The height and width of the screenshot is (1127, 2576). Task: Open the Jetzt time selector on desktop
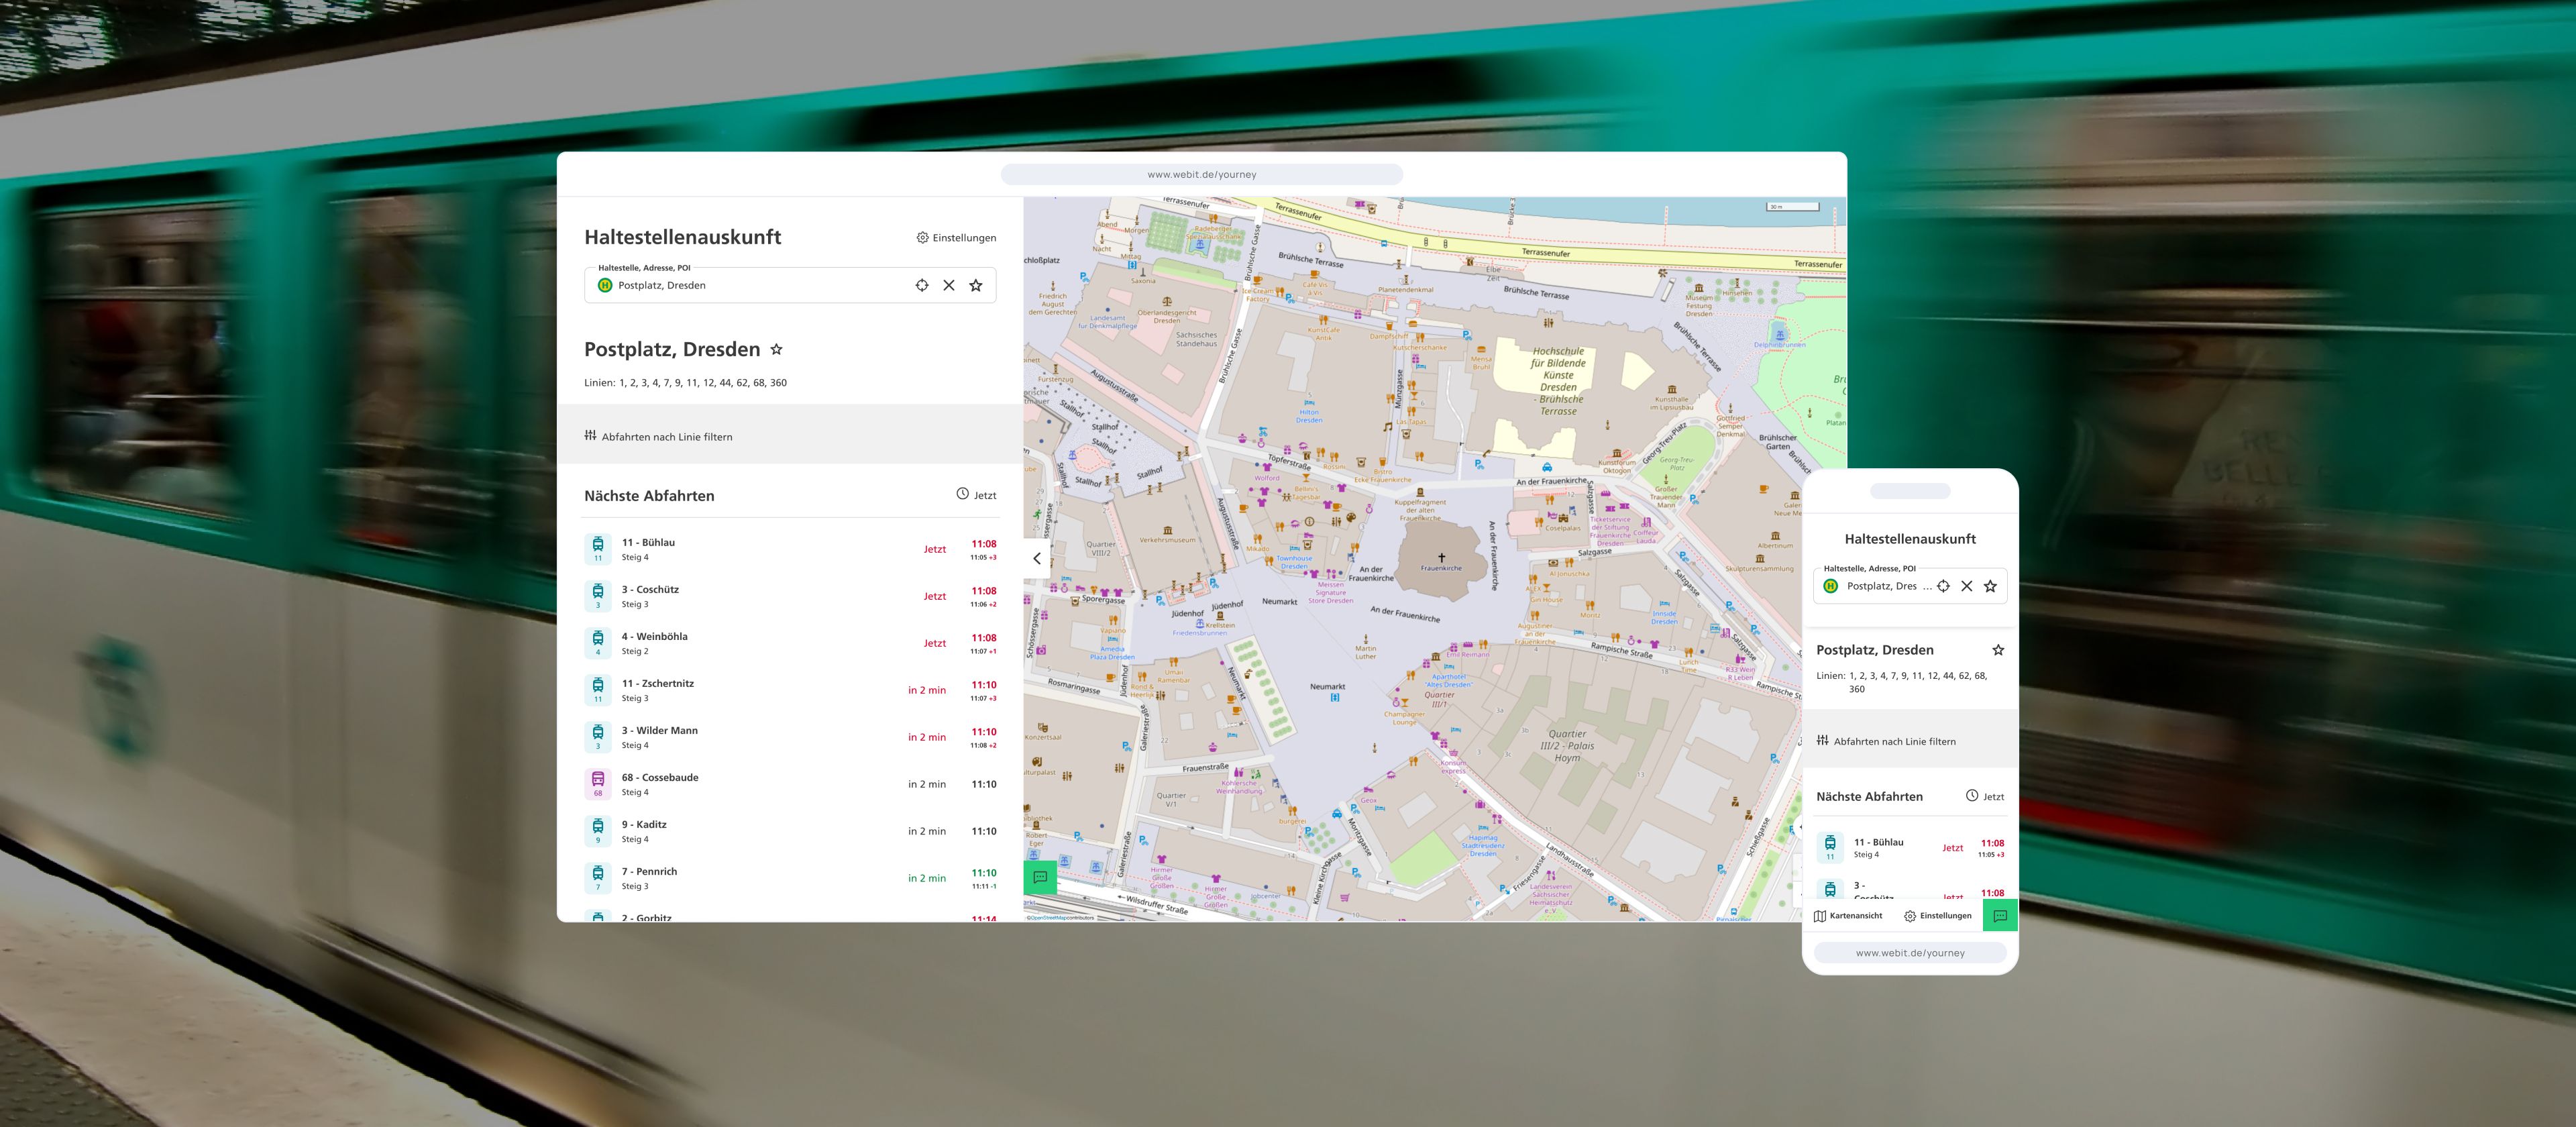pos(976,495)
